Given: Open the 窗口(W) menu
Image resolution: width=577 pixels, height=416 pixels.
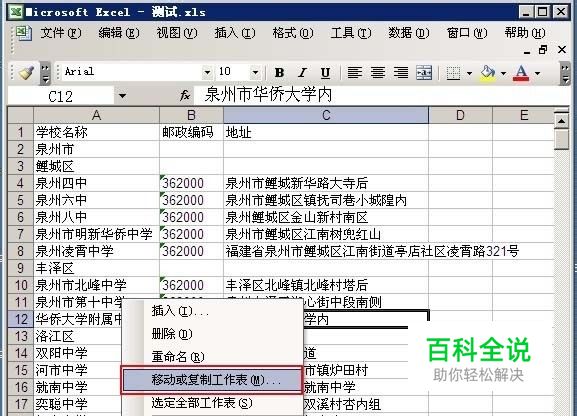Looking at the screenshot, I should 467,33.
